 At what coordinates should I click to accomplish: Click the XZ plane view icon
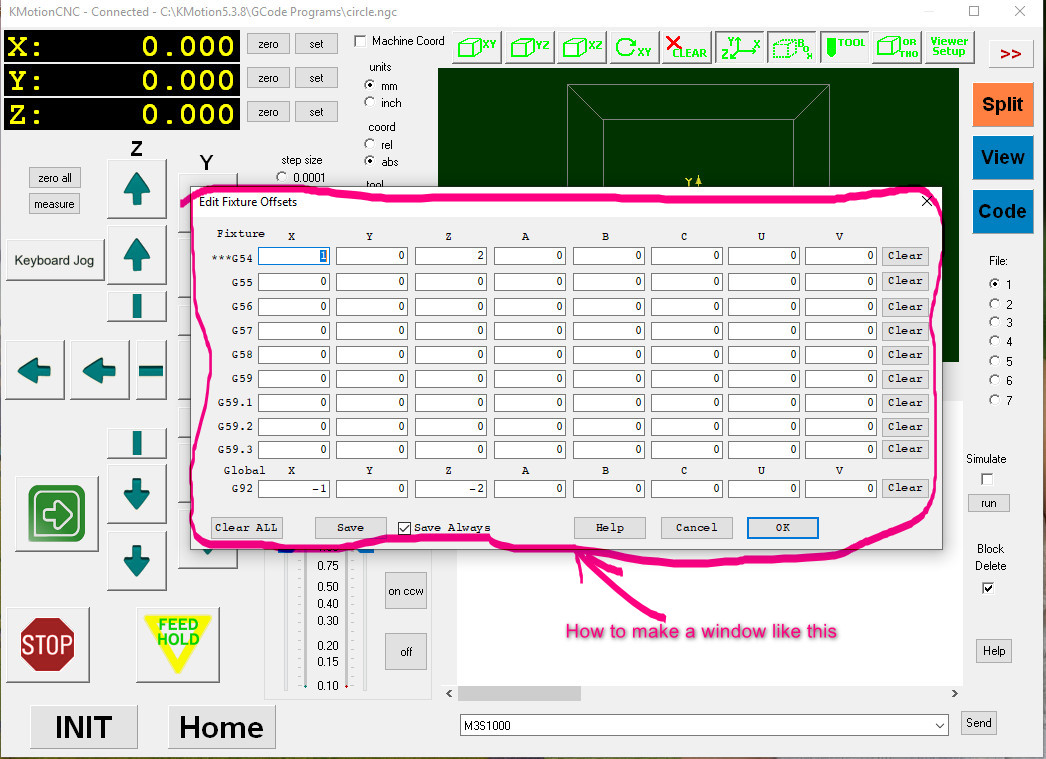[x=582, y=47]
